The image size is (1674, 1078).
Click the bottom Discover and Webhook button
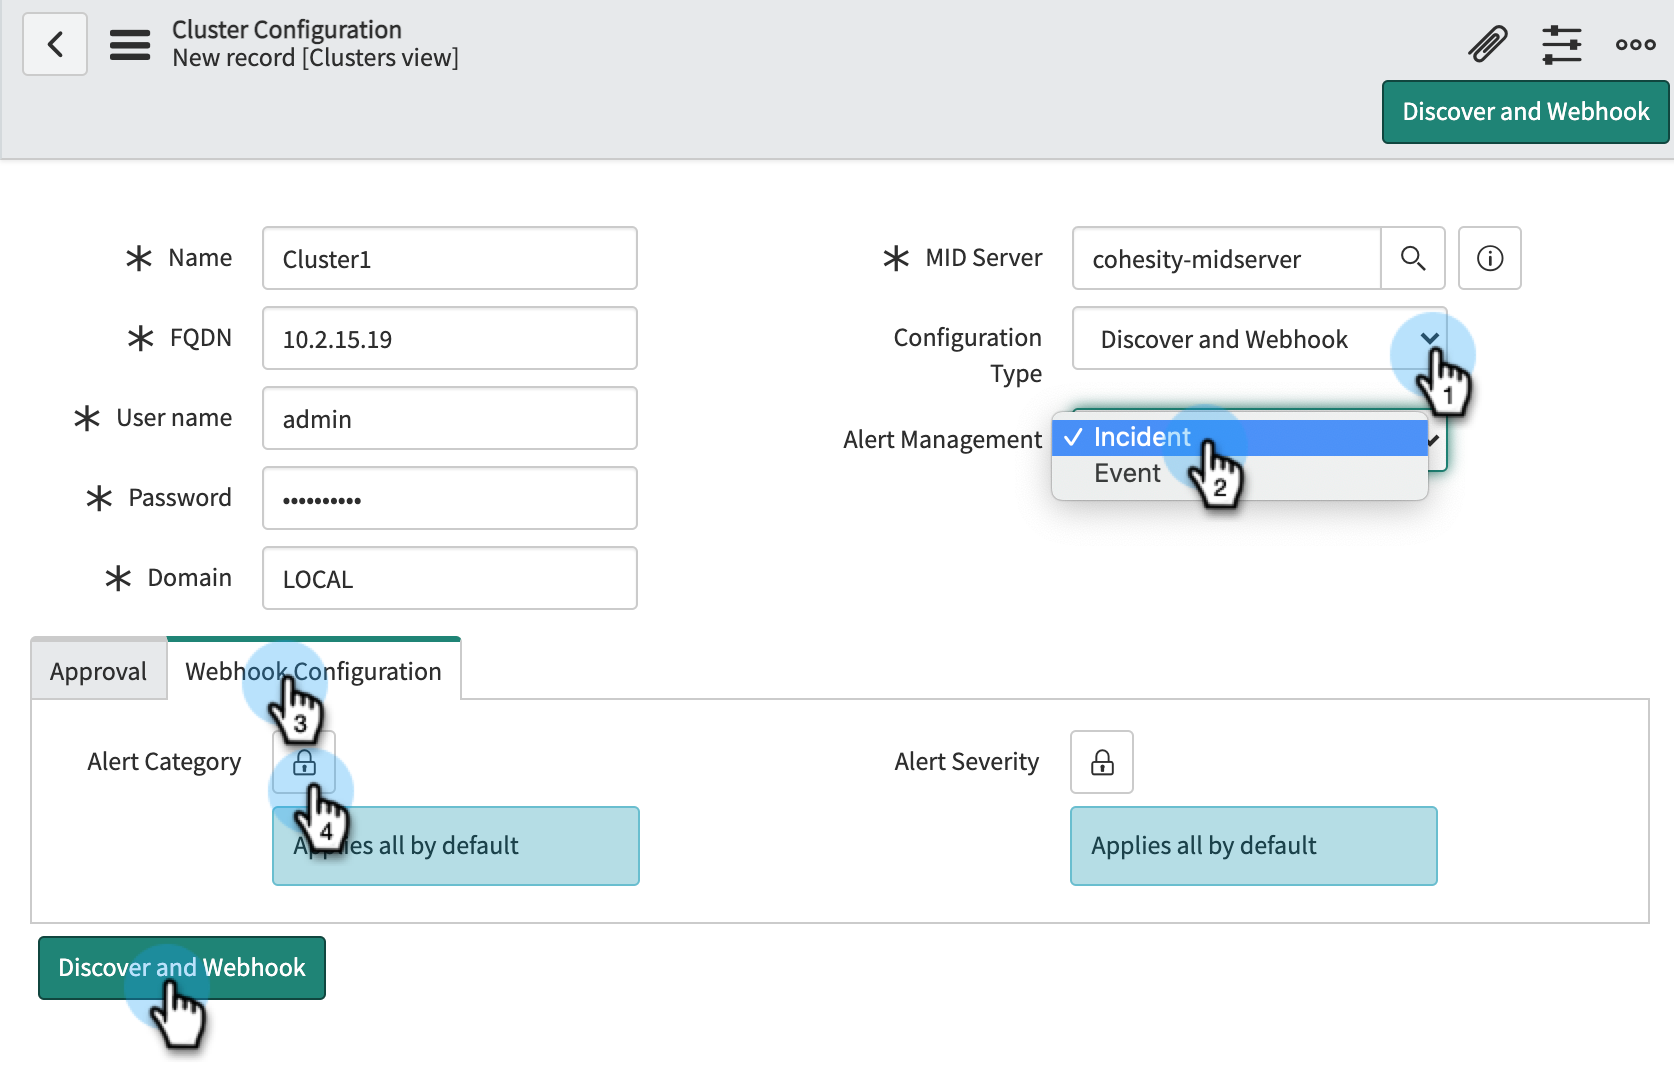pos(182,967)
